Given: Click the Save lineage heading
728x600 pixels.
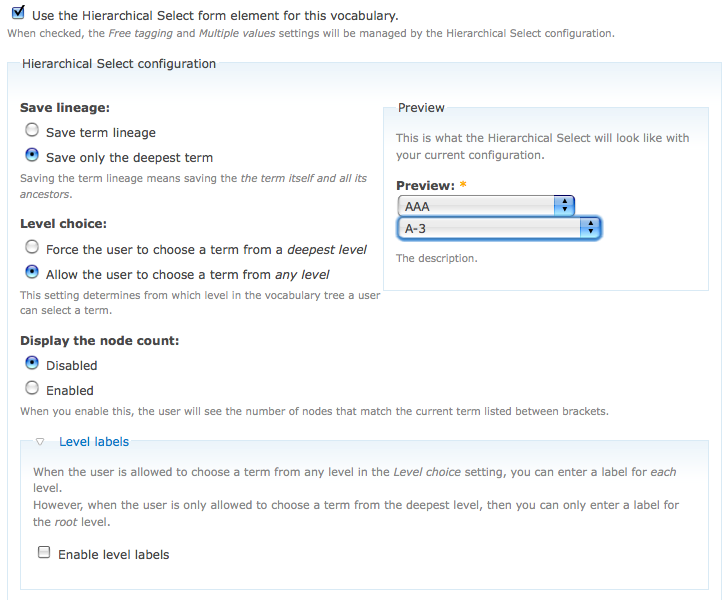Looking at the screenshot, I should pos(65,108).
